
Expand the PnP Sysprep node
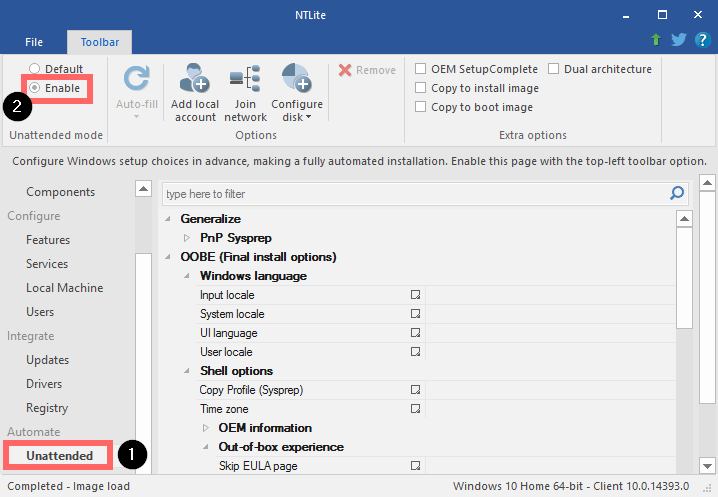pyautogui.click(x=187, y=238)
